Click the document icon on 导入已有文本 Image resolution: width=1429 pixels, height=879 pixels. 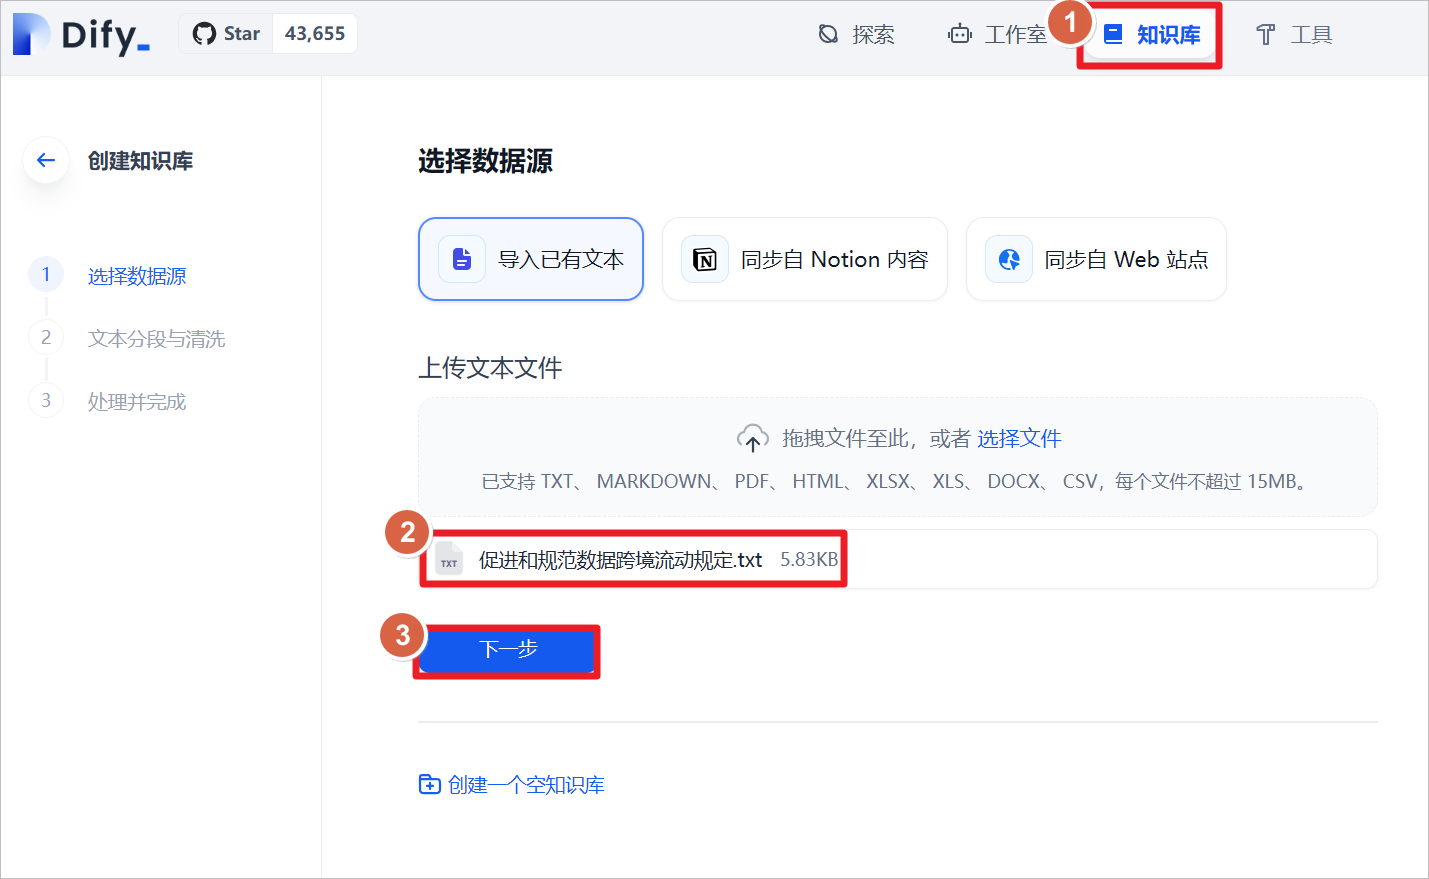(462, 260)
